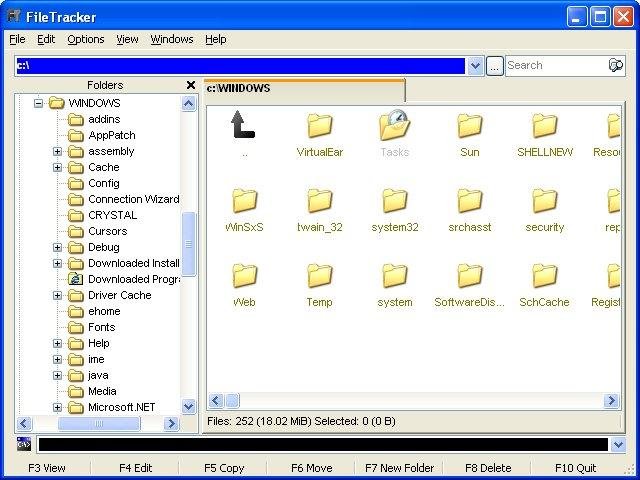Image resolution: width=640 pixels, height=480 pixels.
Task: Collapse the WINDOWS tree node
Action: point(38,103)
